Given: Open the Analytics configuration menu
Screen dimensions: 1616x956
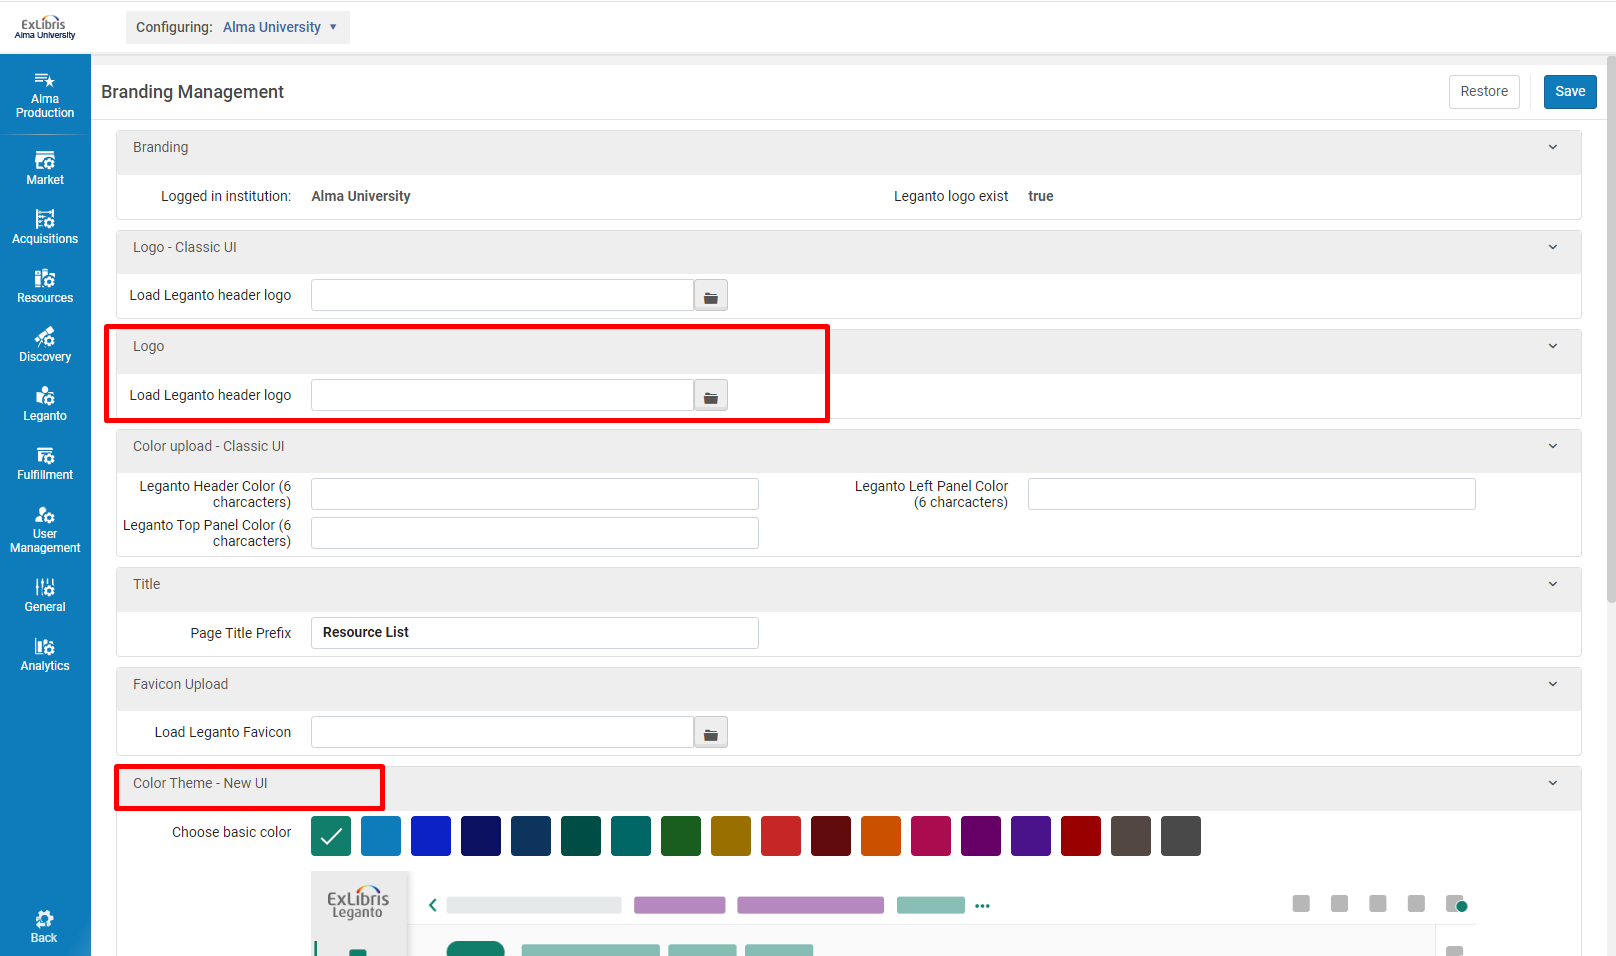Looking at the screenshot, I should tap(45, 654).
